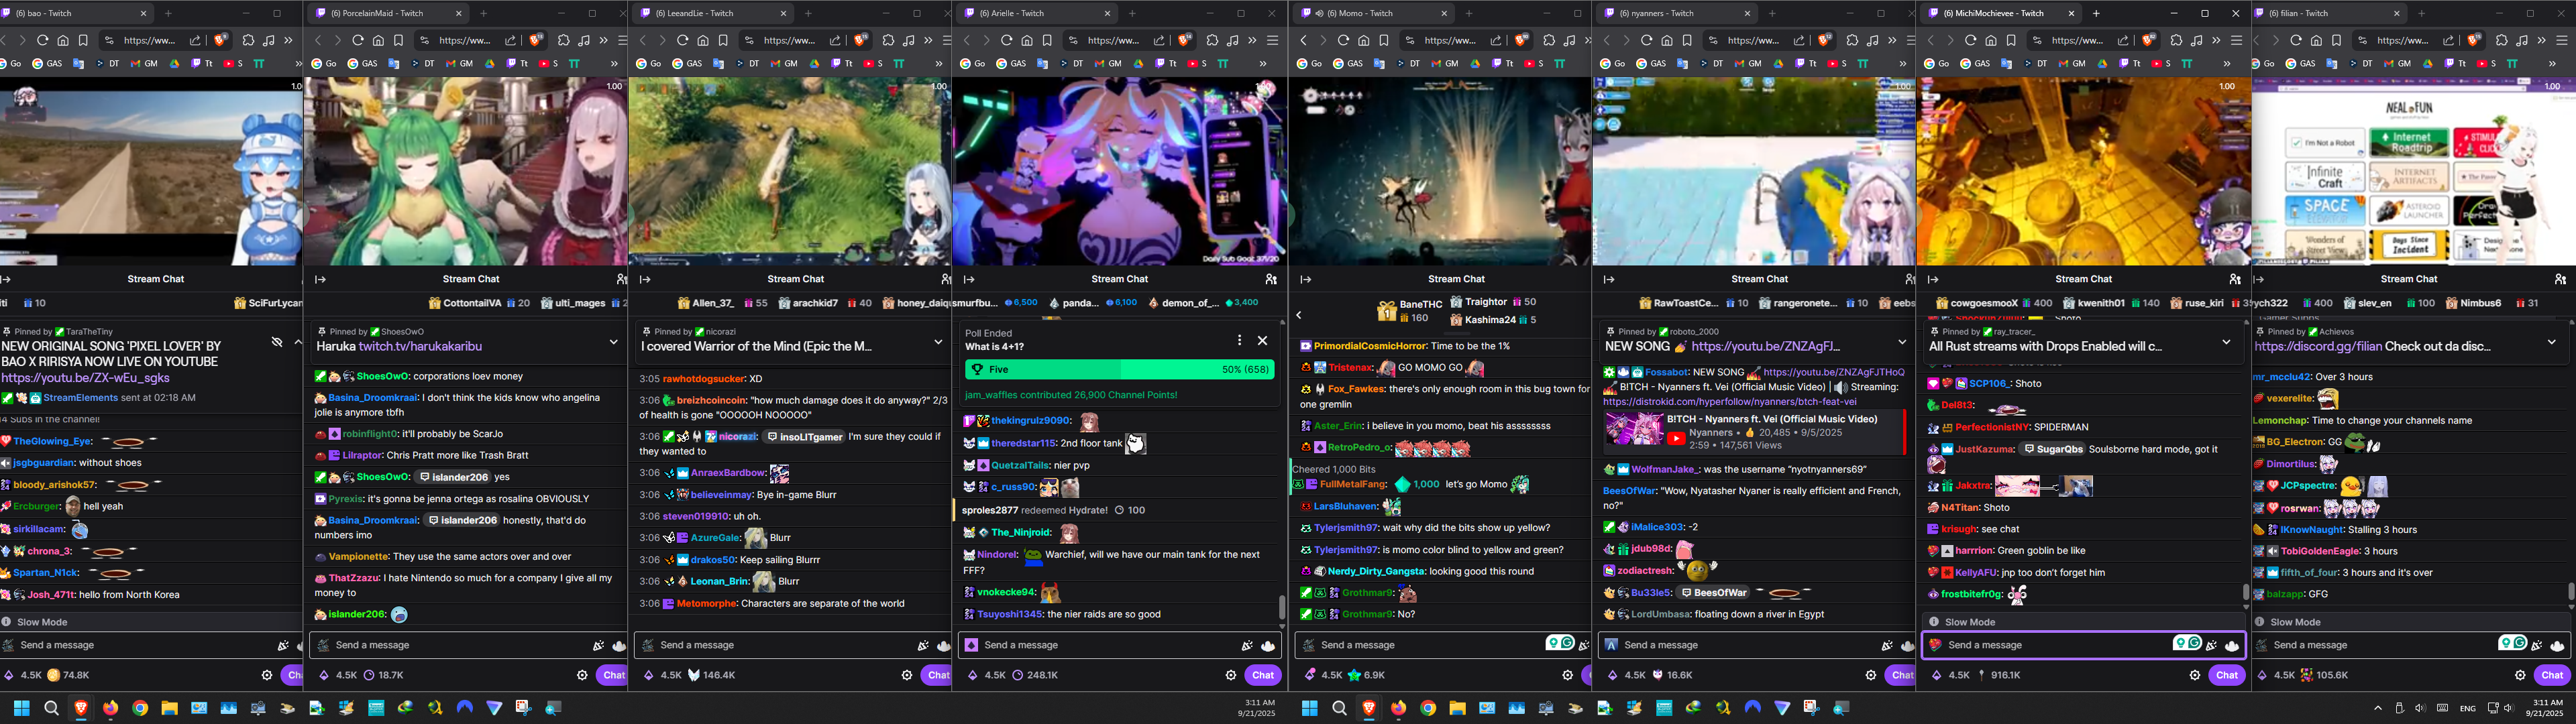The image size is (2576, 724).
Task: Click the Firefox icon in the right taskbar
Action: (x=1398, y=708)
